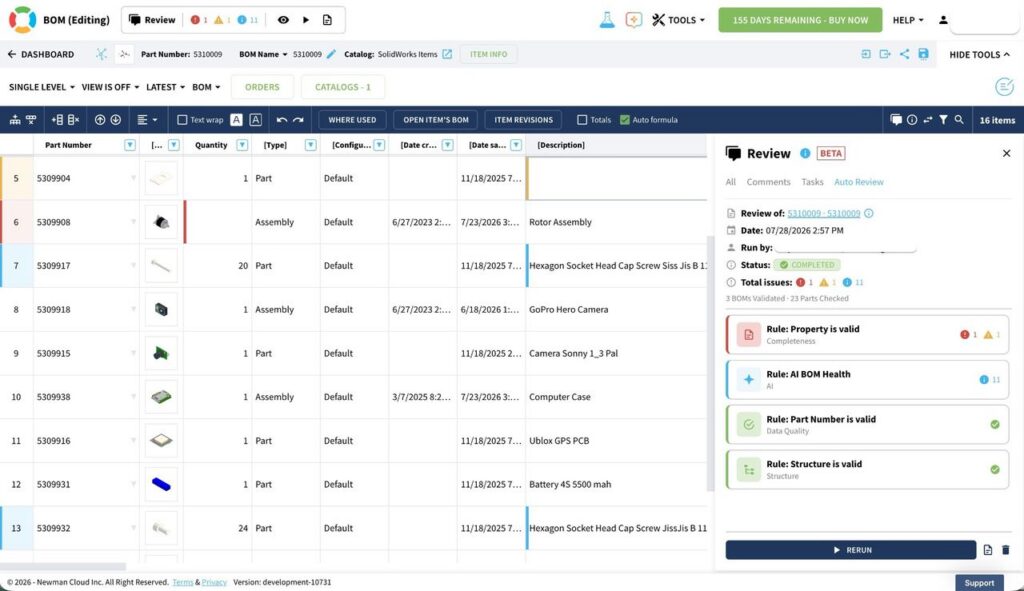1024x591 pixels.
Task: Click the import icon in top toolbar
Action: (866, 54)
